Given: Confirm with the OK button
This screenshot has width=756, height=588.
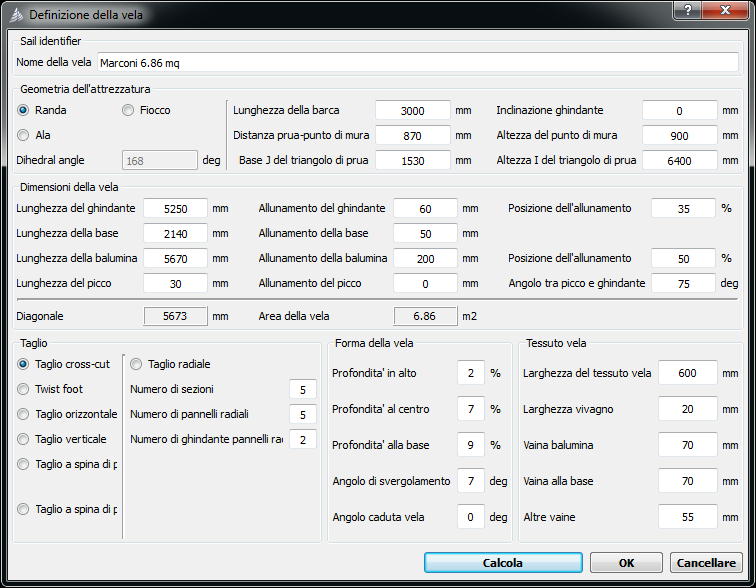Looking at the screenshot, I should click(x=626, y=562).
